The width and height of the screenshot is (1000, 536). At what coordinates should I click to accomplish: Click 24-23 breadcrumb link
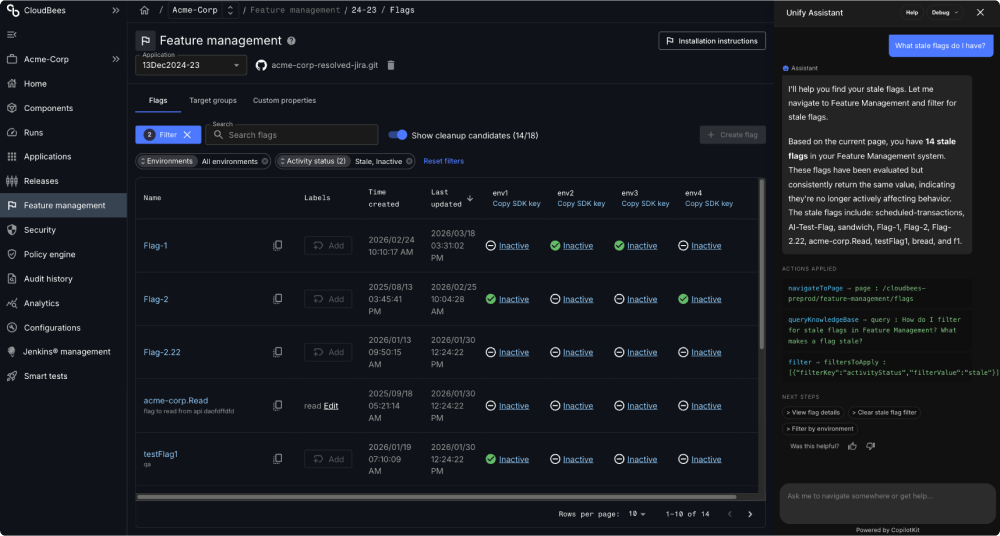click(364, 10)
